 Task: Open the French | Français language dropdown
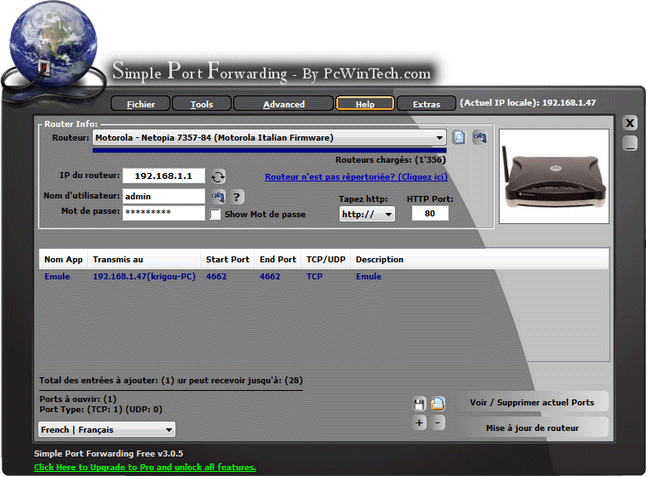click(106, 430)
